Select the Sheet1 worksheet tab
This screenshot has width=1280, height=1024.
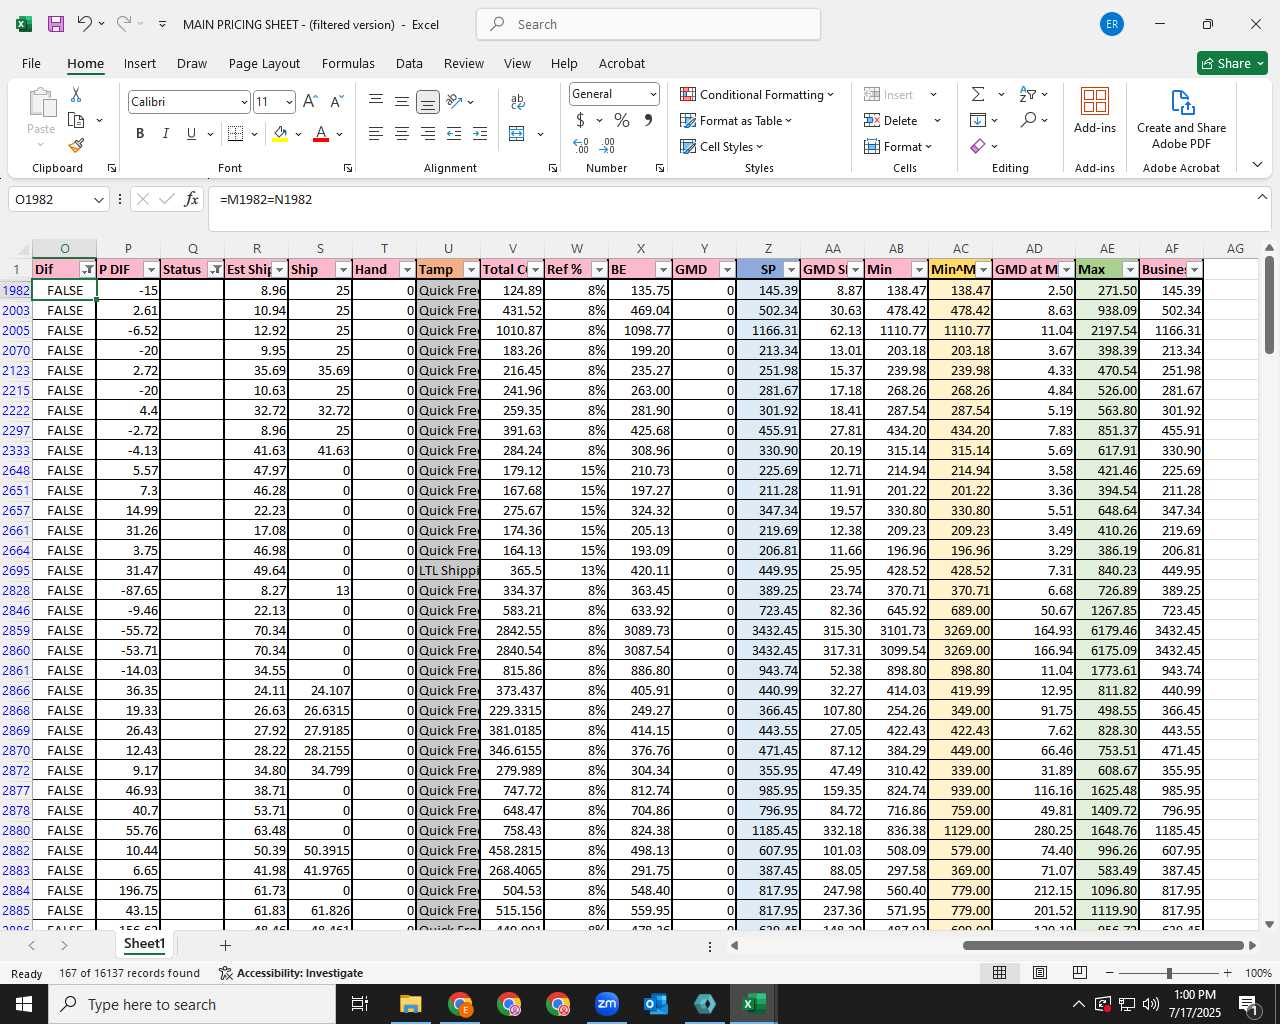(144, 944)
